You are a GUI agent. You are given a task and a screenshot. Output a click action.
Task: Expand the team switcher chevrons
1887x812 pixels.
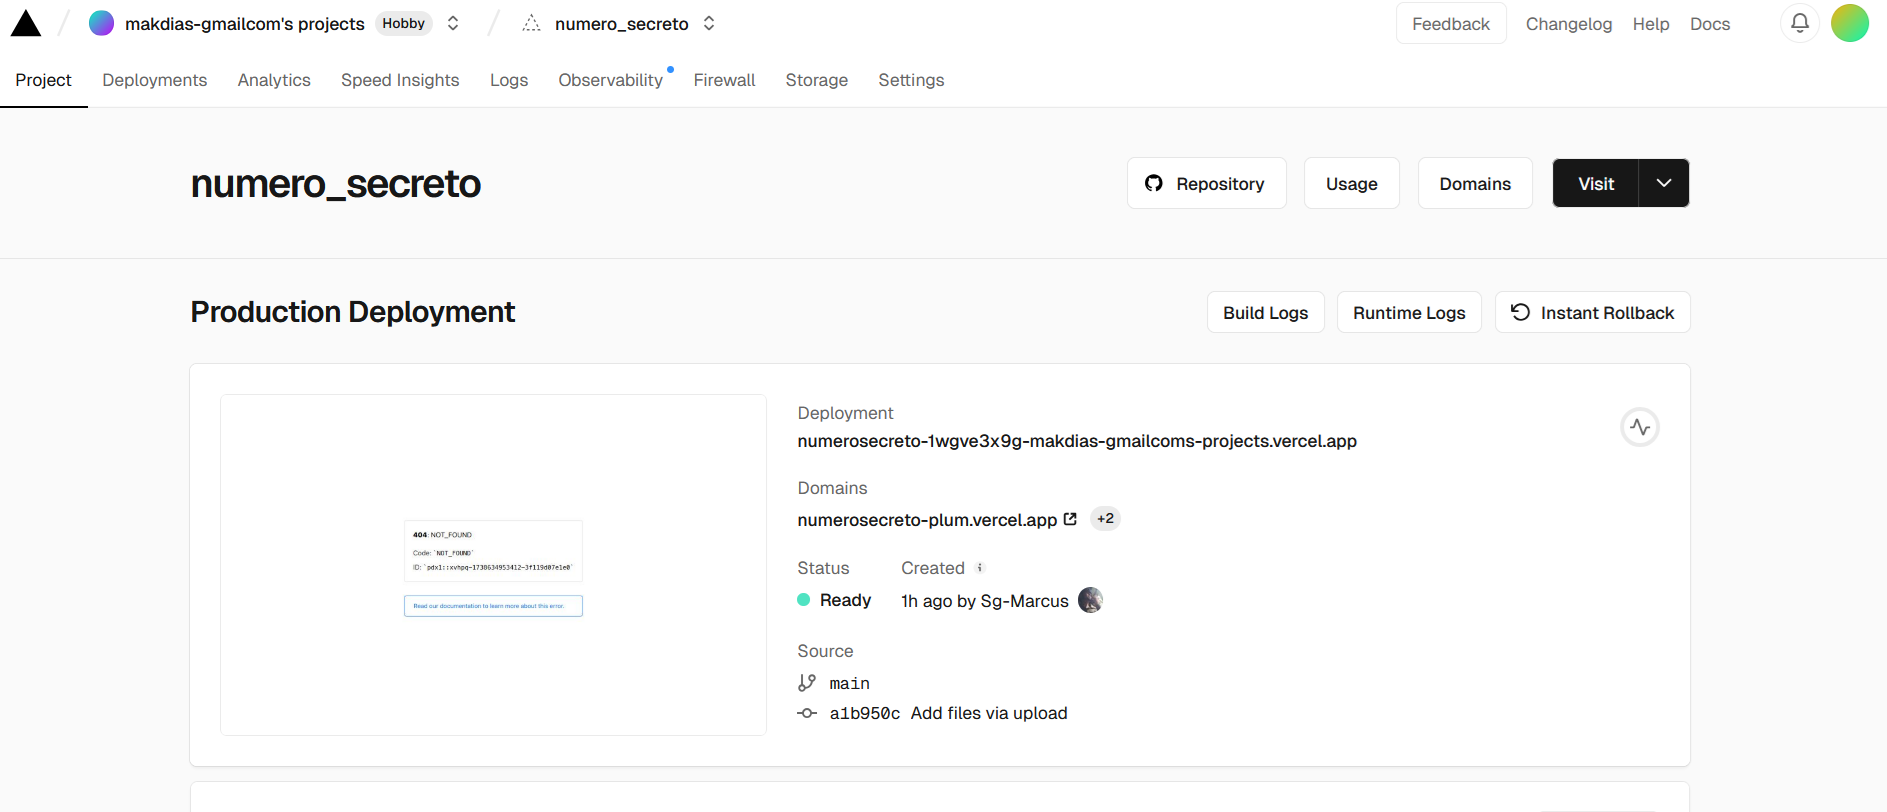point(453,23)
